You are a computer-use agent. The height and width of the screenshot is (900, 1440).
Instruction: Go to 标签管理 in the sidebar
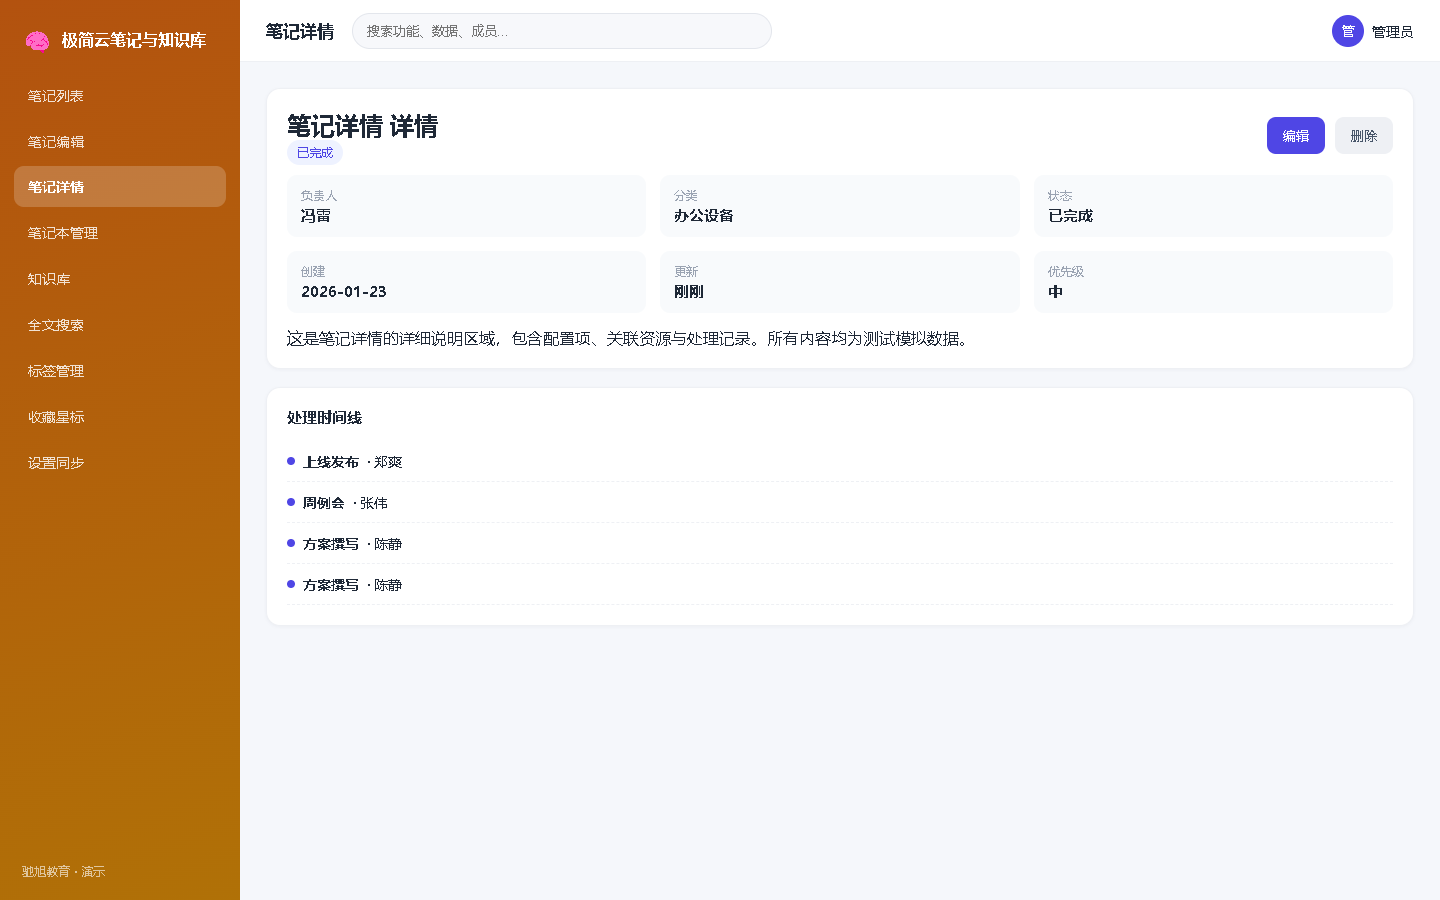[x=120, y=371]
